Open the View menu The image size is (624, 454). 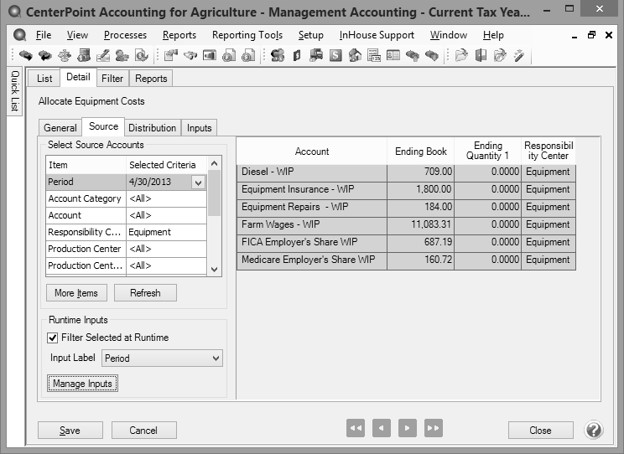point(77,35)
